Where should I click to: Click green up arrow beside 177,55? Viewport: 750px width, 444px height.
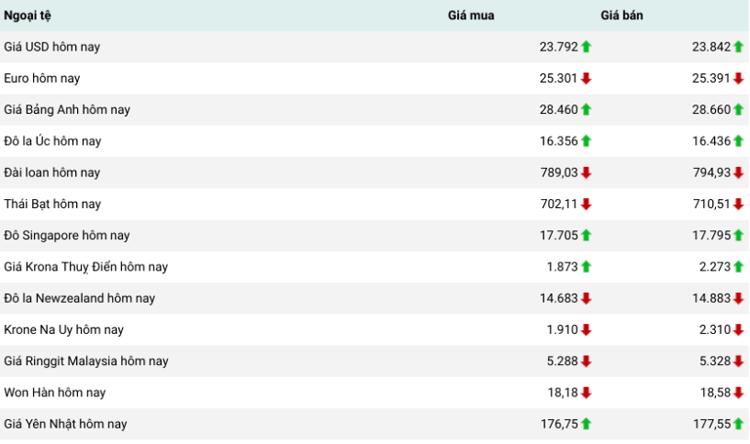tap(739, 424)
